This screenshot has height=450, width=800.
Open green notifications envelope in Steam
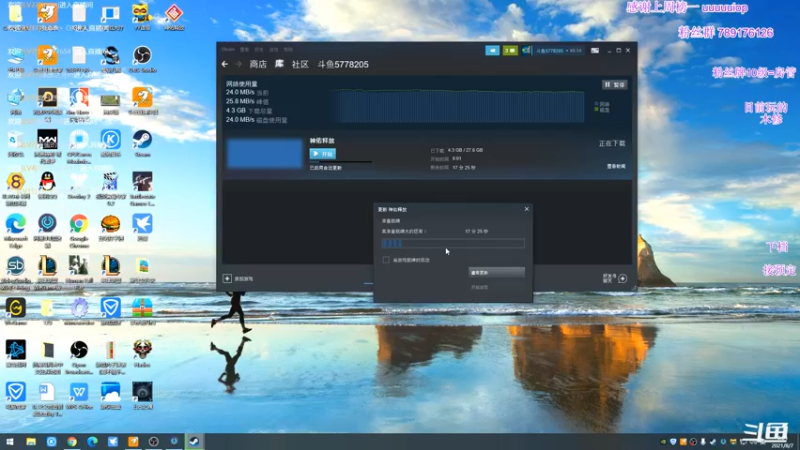tap(510, 51)
